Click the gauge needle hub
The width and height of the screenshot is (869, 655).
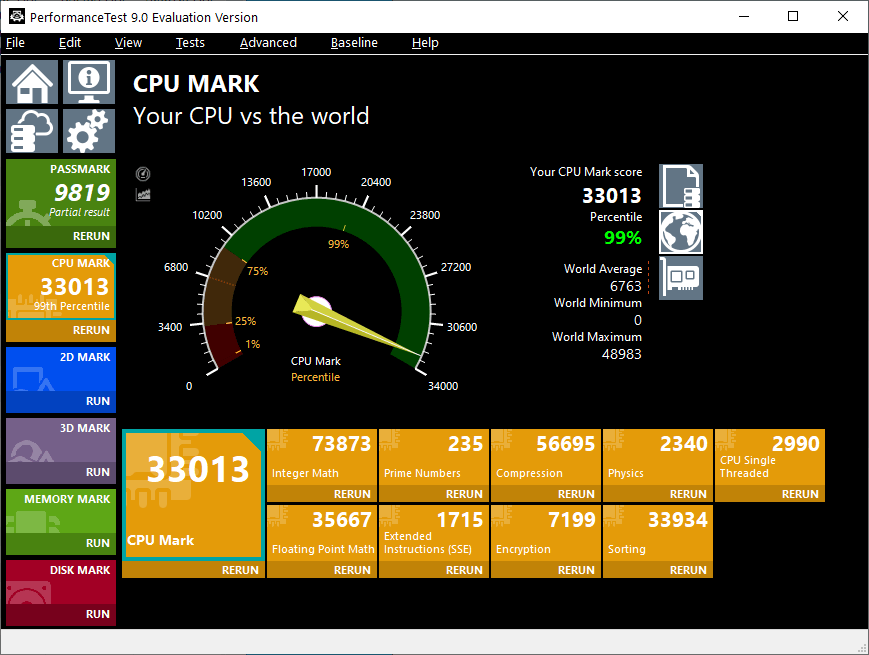[x=316, y=311]
